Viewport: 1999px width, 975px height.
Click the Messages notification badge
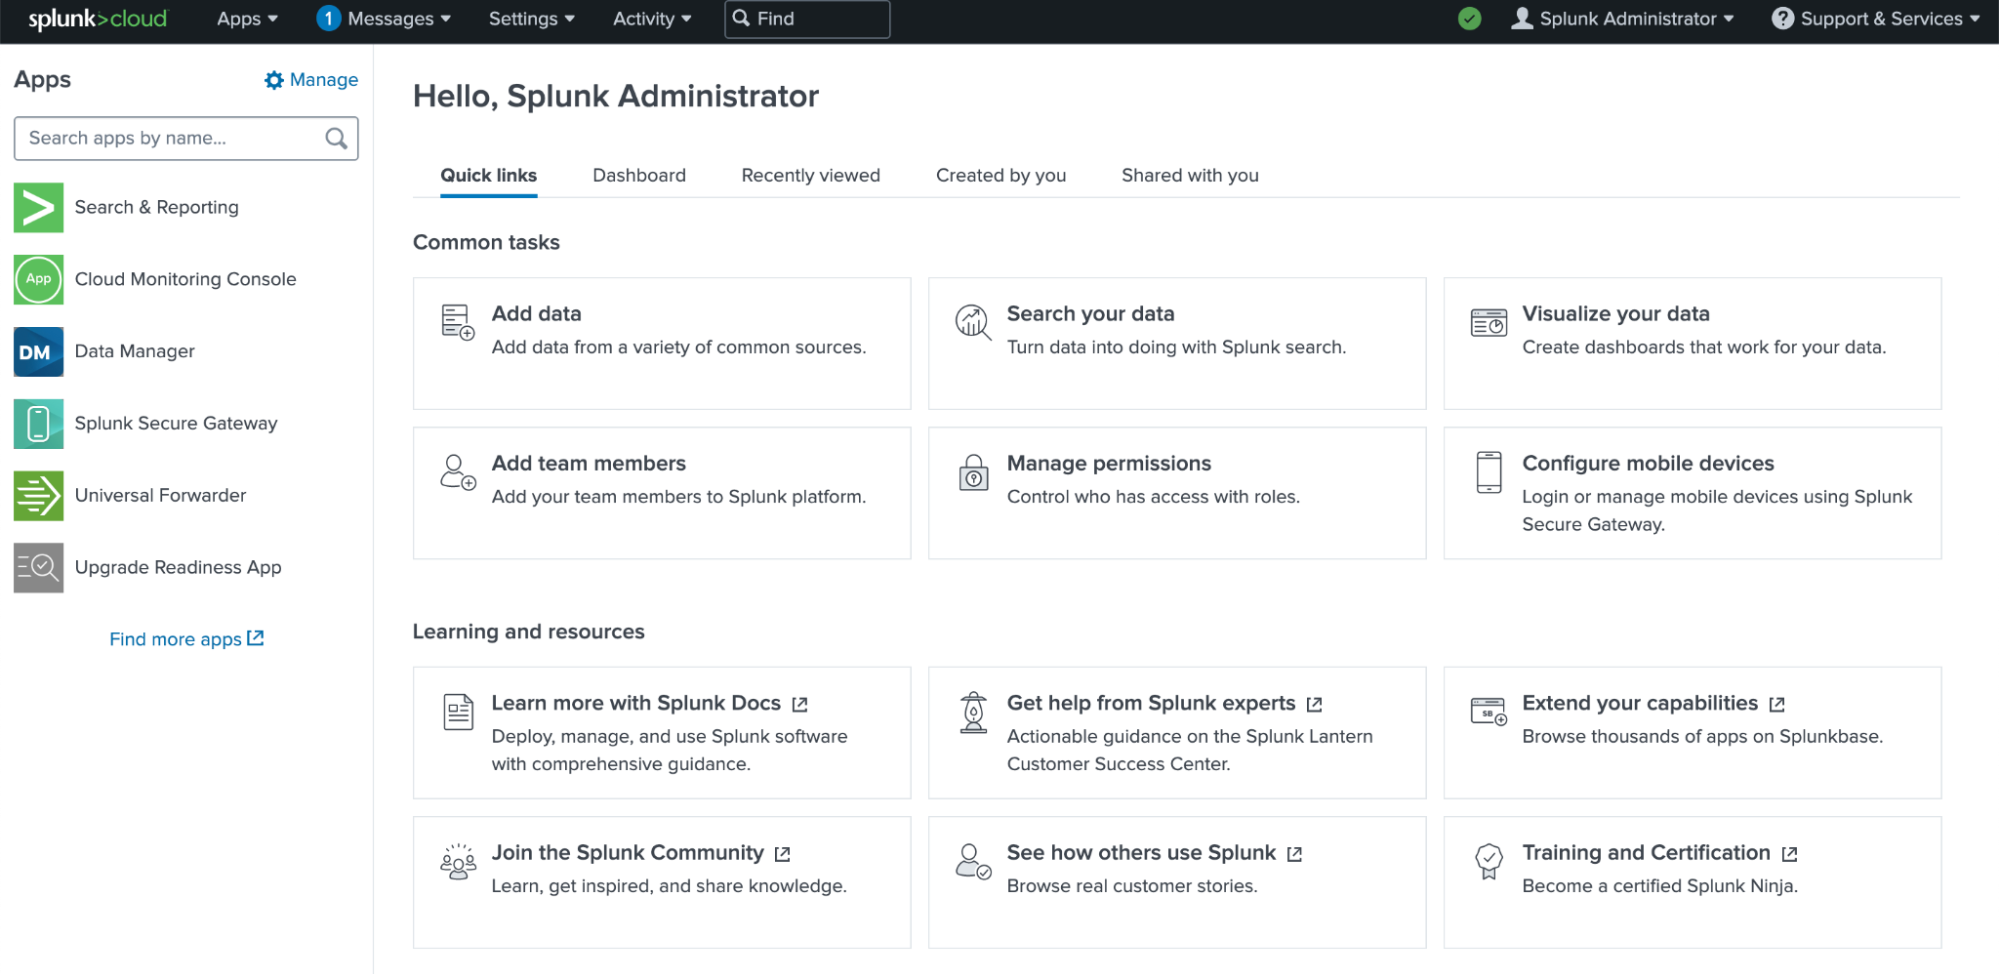click(x=328, y=19)
